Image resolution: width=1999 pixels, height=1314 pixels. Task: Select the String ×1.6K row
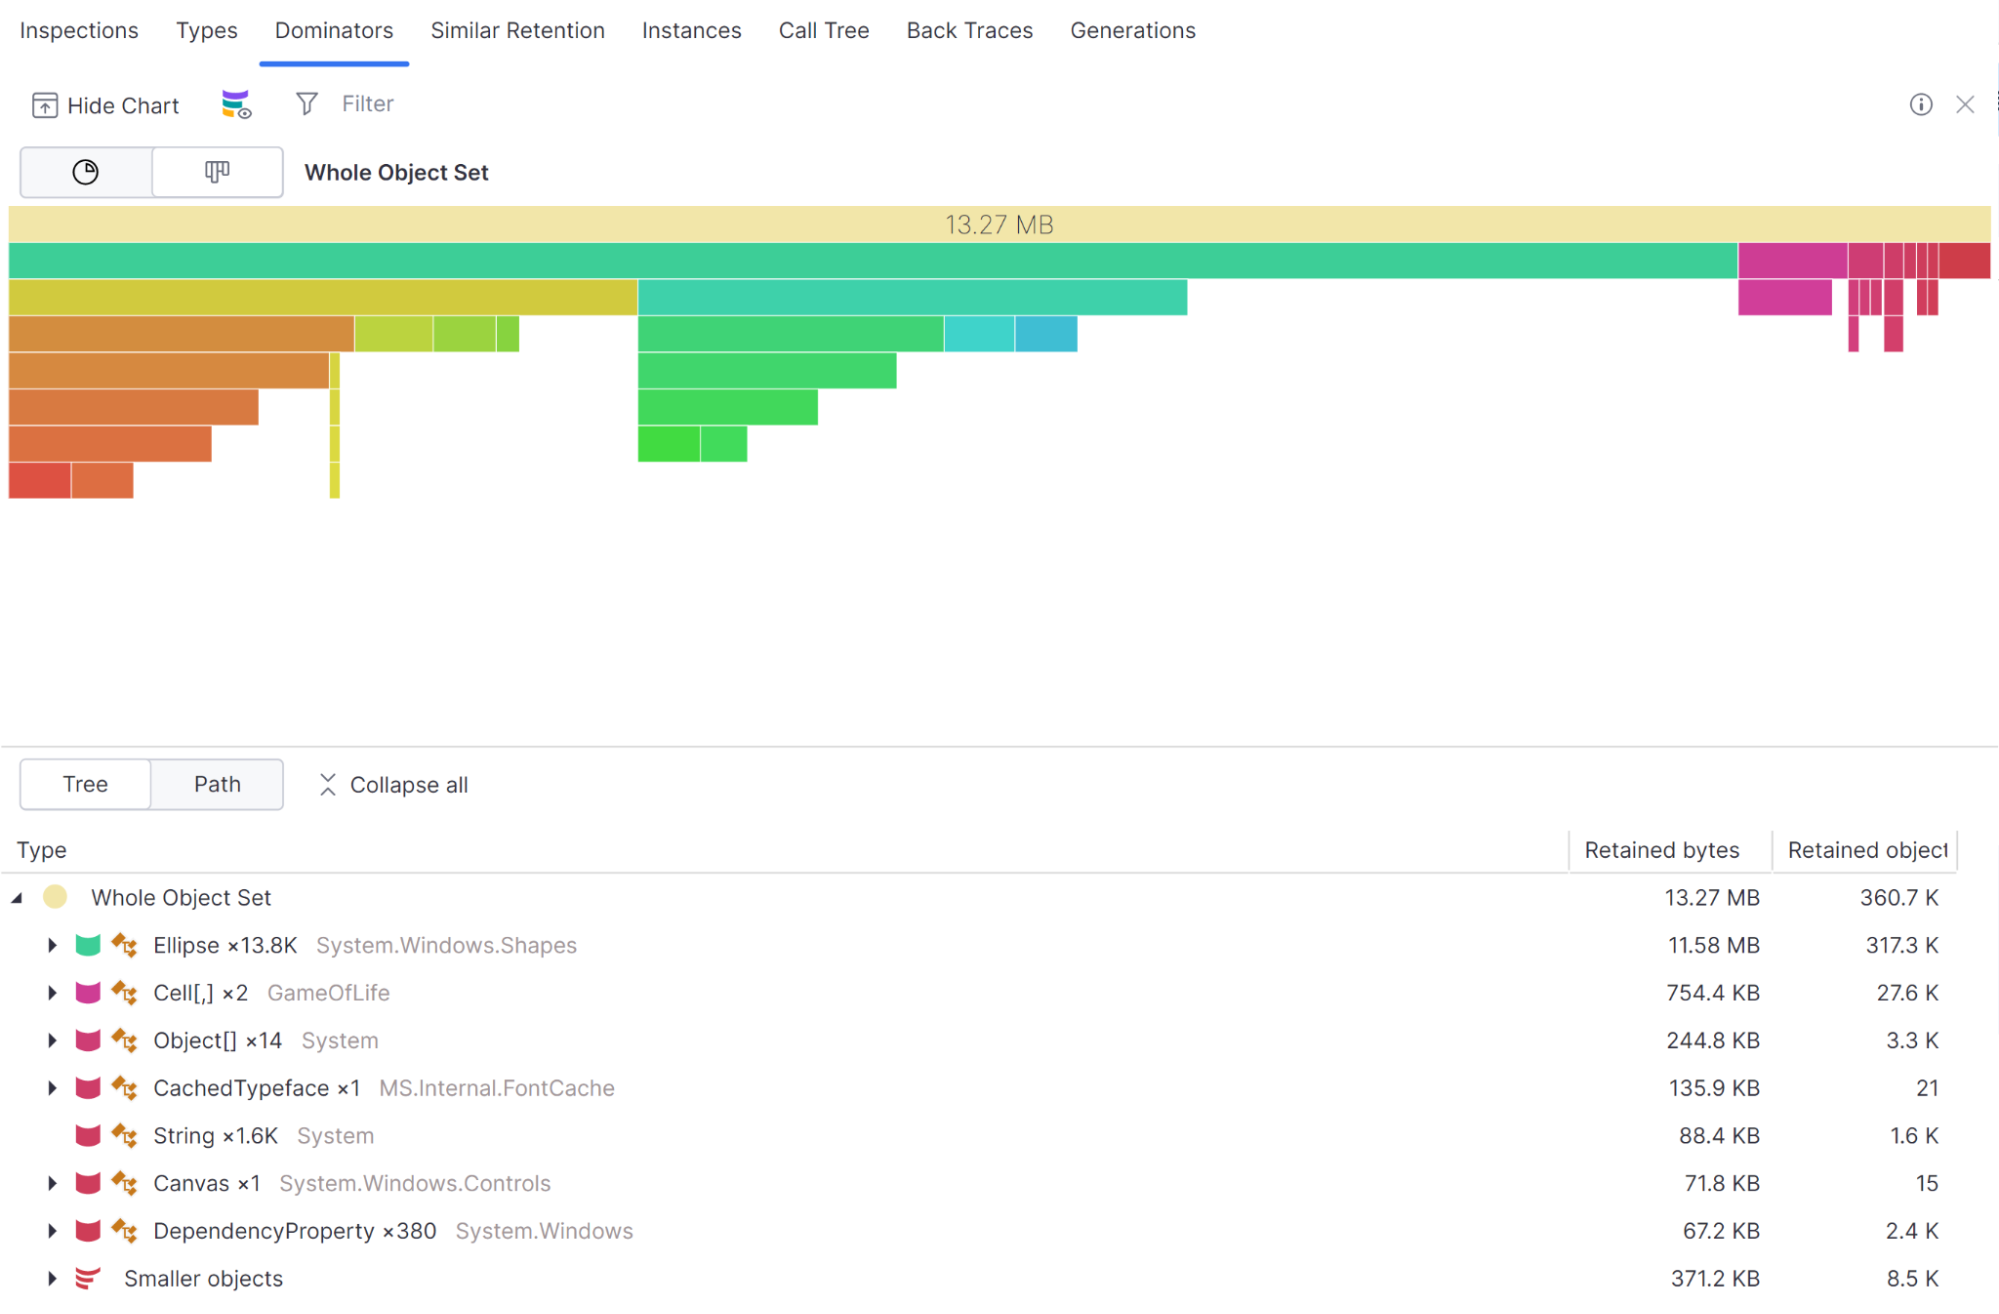click(215, 1136)
